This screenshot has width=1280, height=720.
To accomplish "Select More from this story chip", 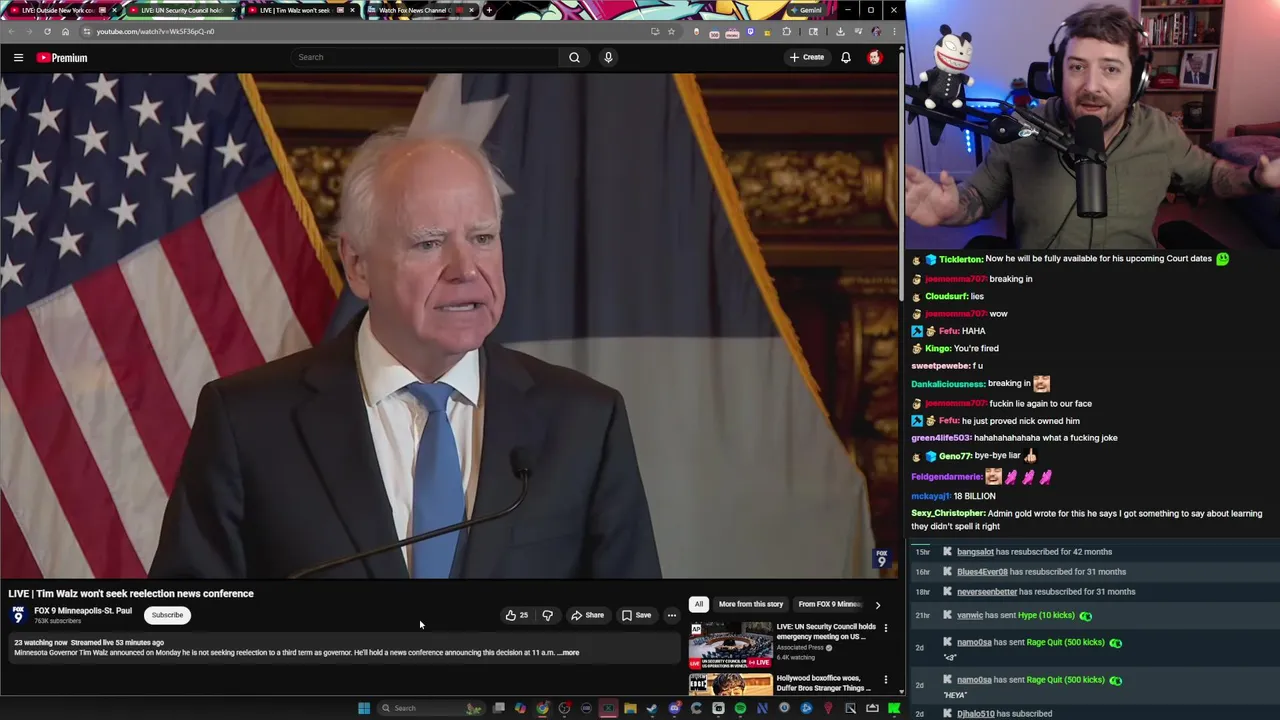I will pos(750,604).
